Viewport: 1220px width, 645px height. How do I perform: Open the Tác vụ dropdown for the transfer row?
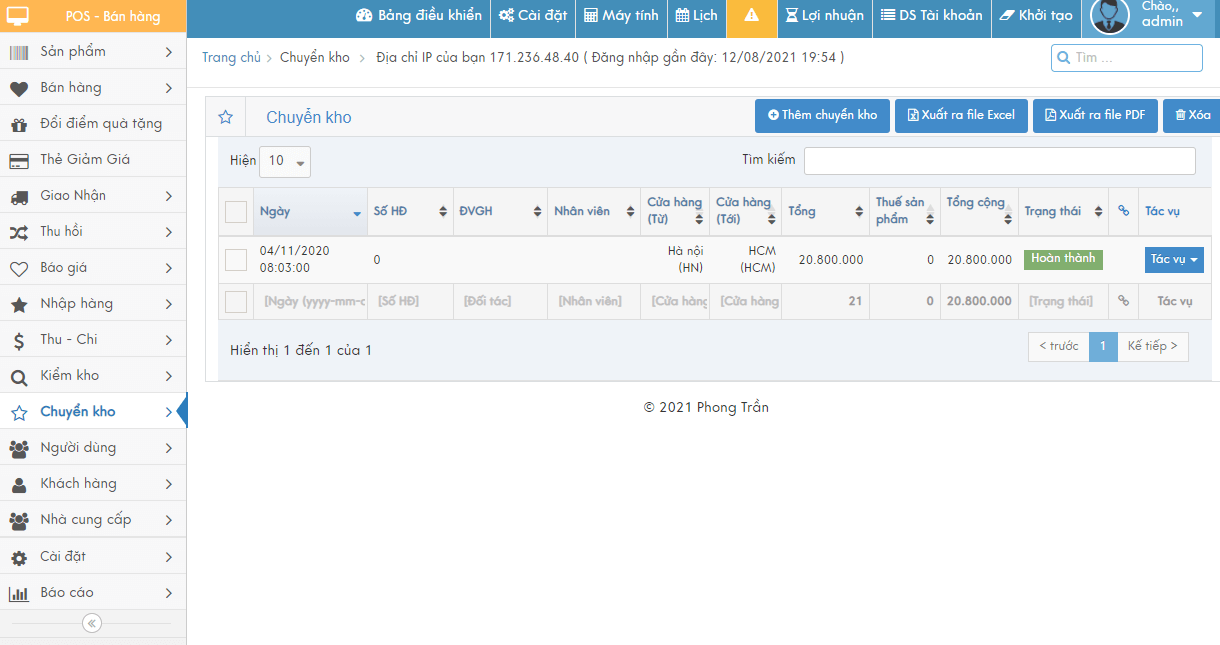[x=1173, y=260]
